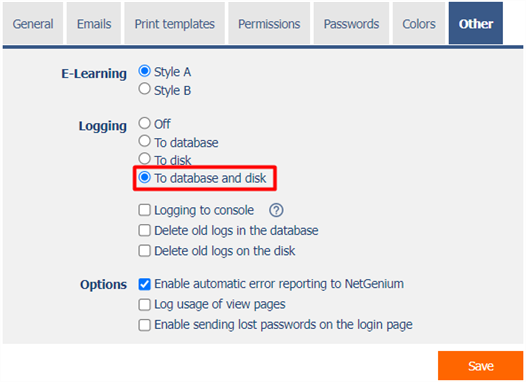The image size is (526, 382).
Task: Turn logging Off
Action: pos(145,123)
